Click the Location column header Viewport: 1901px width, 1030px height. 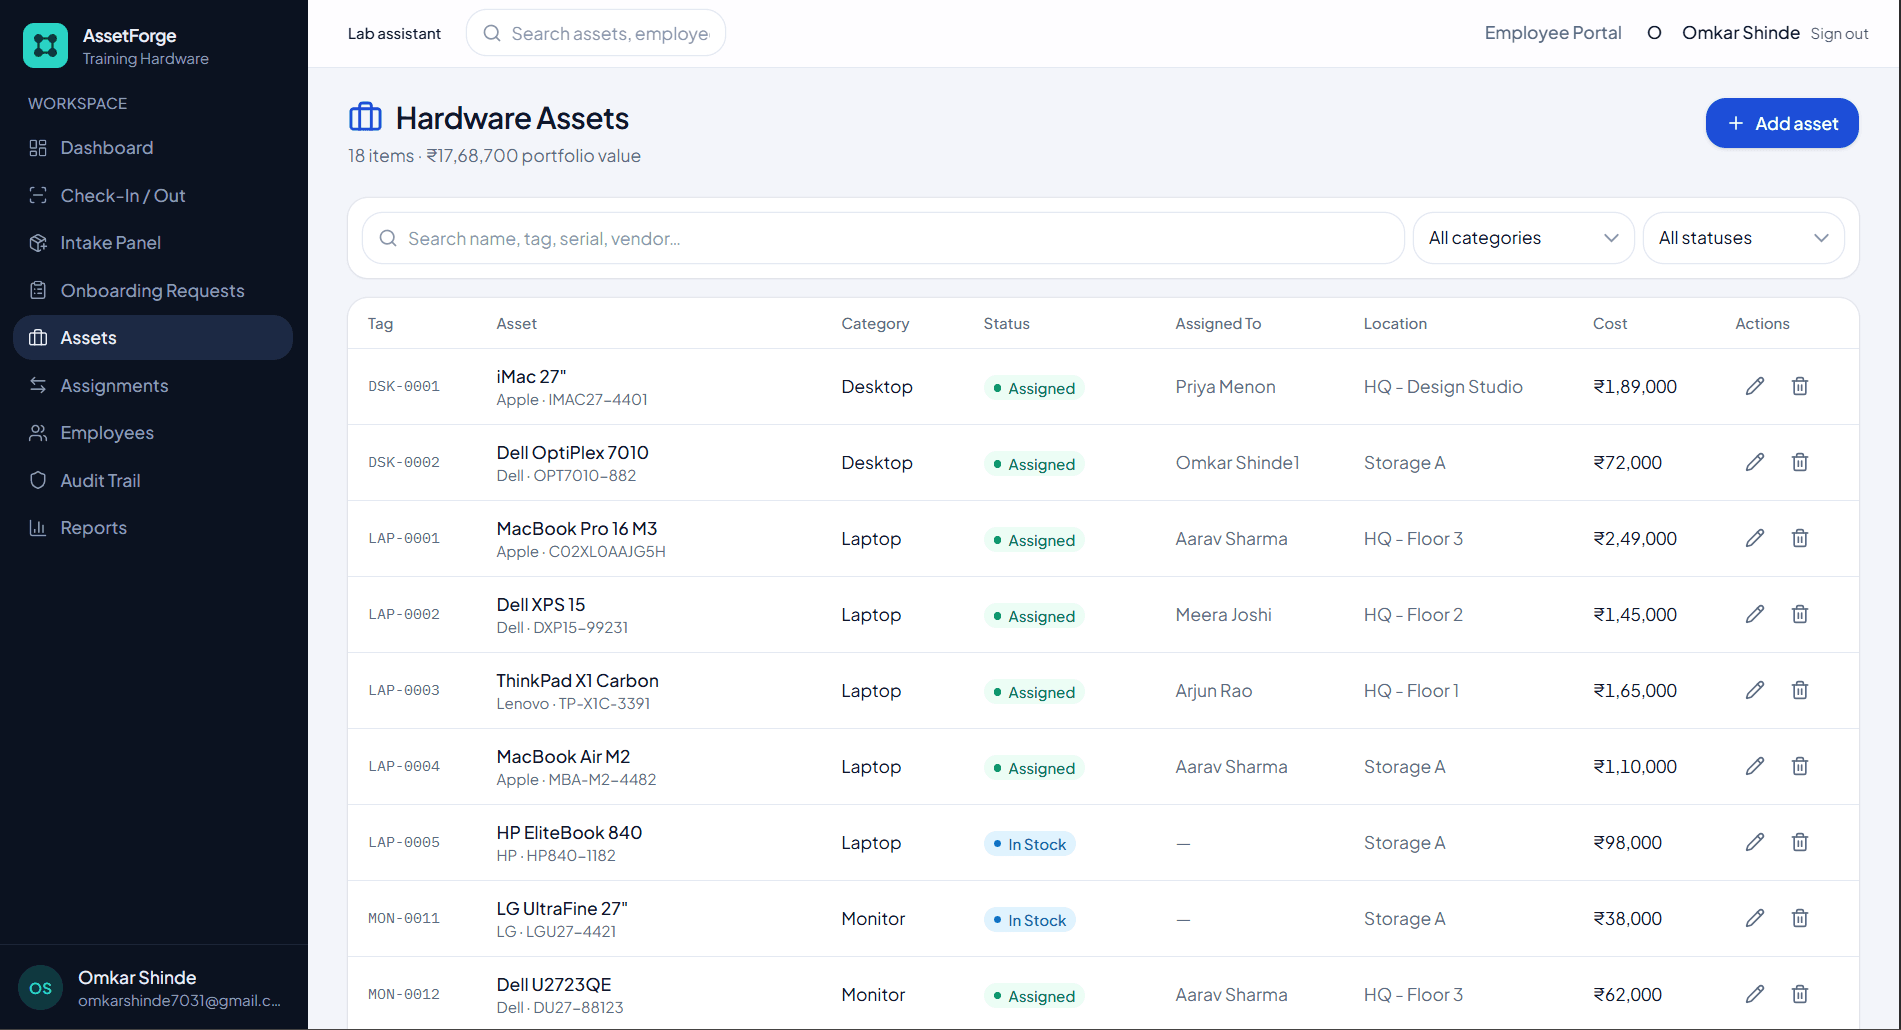pos(1395,324)
